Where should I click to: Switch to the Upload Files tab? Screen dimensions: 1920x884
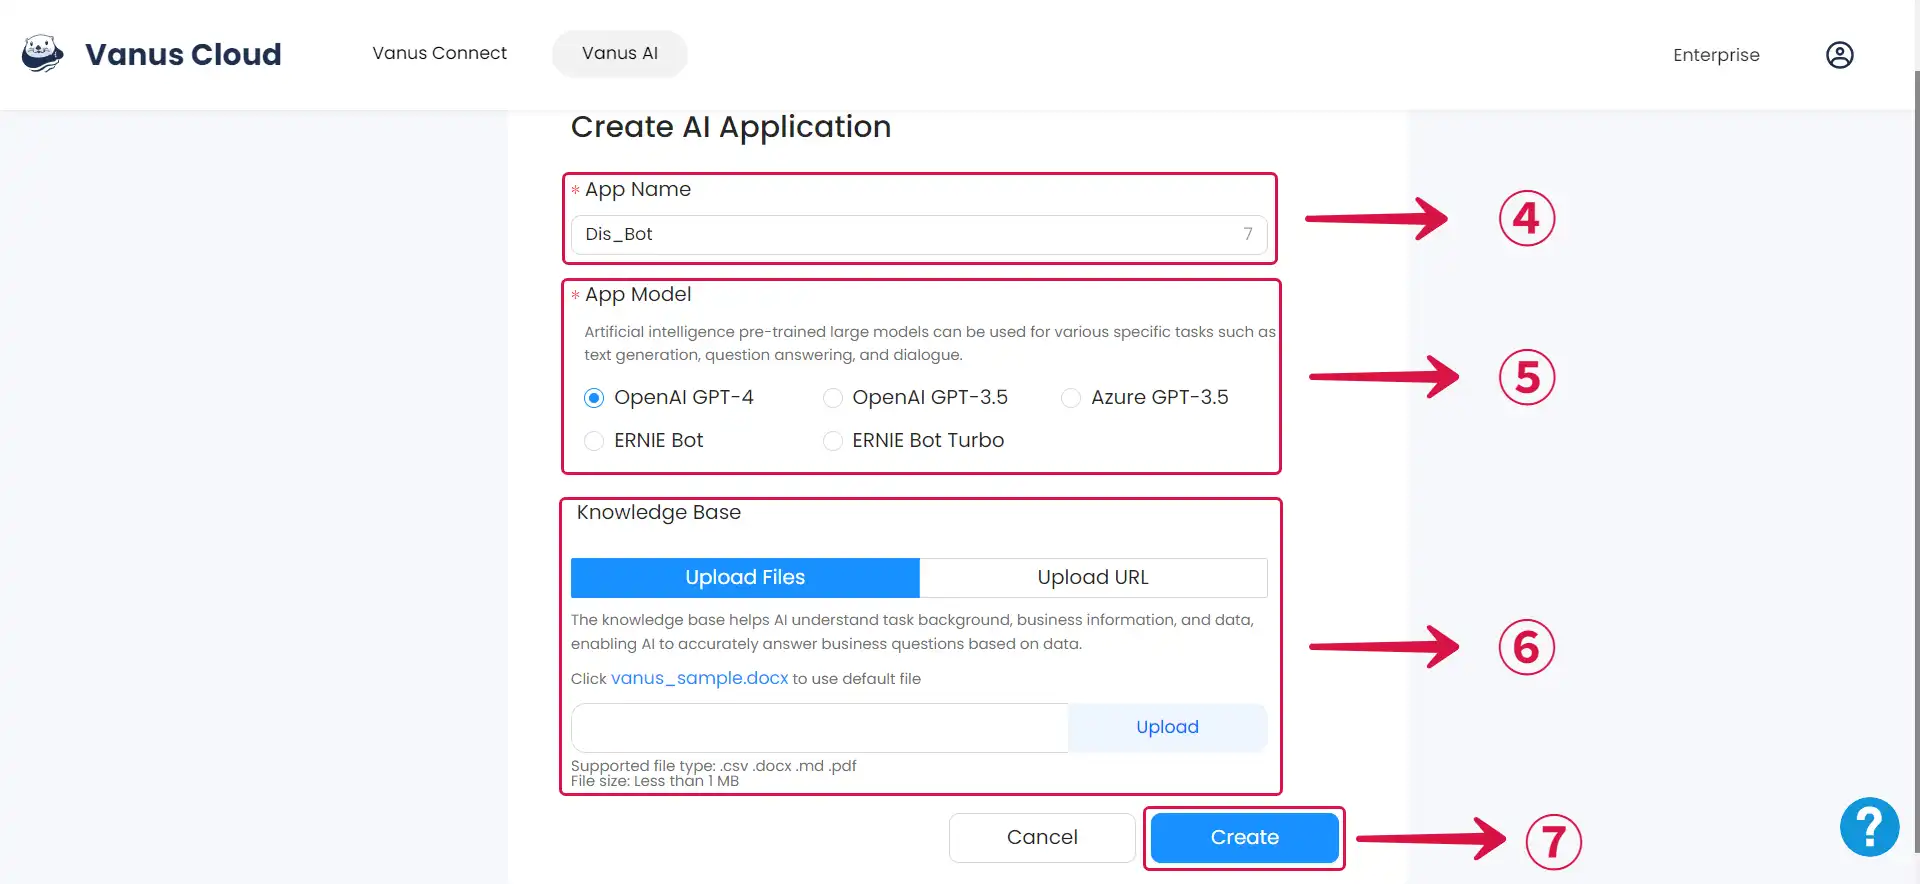point(745,577)
